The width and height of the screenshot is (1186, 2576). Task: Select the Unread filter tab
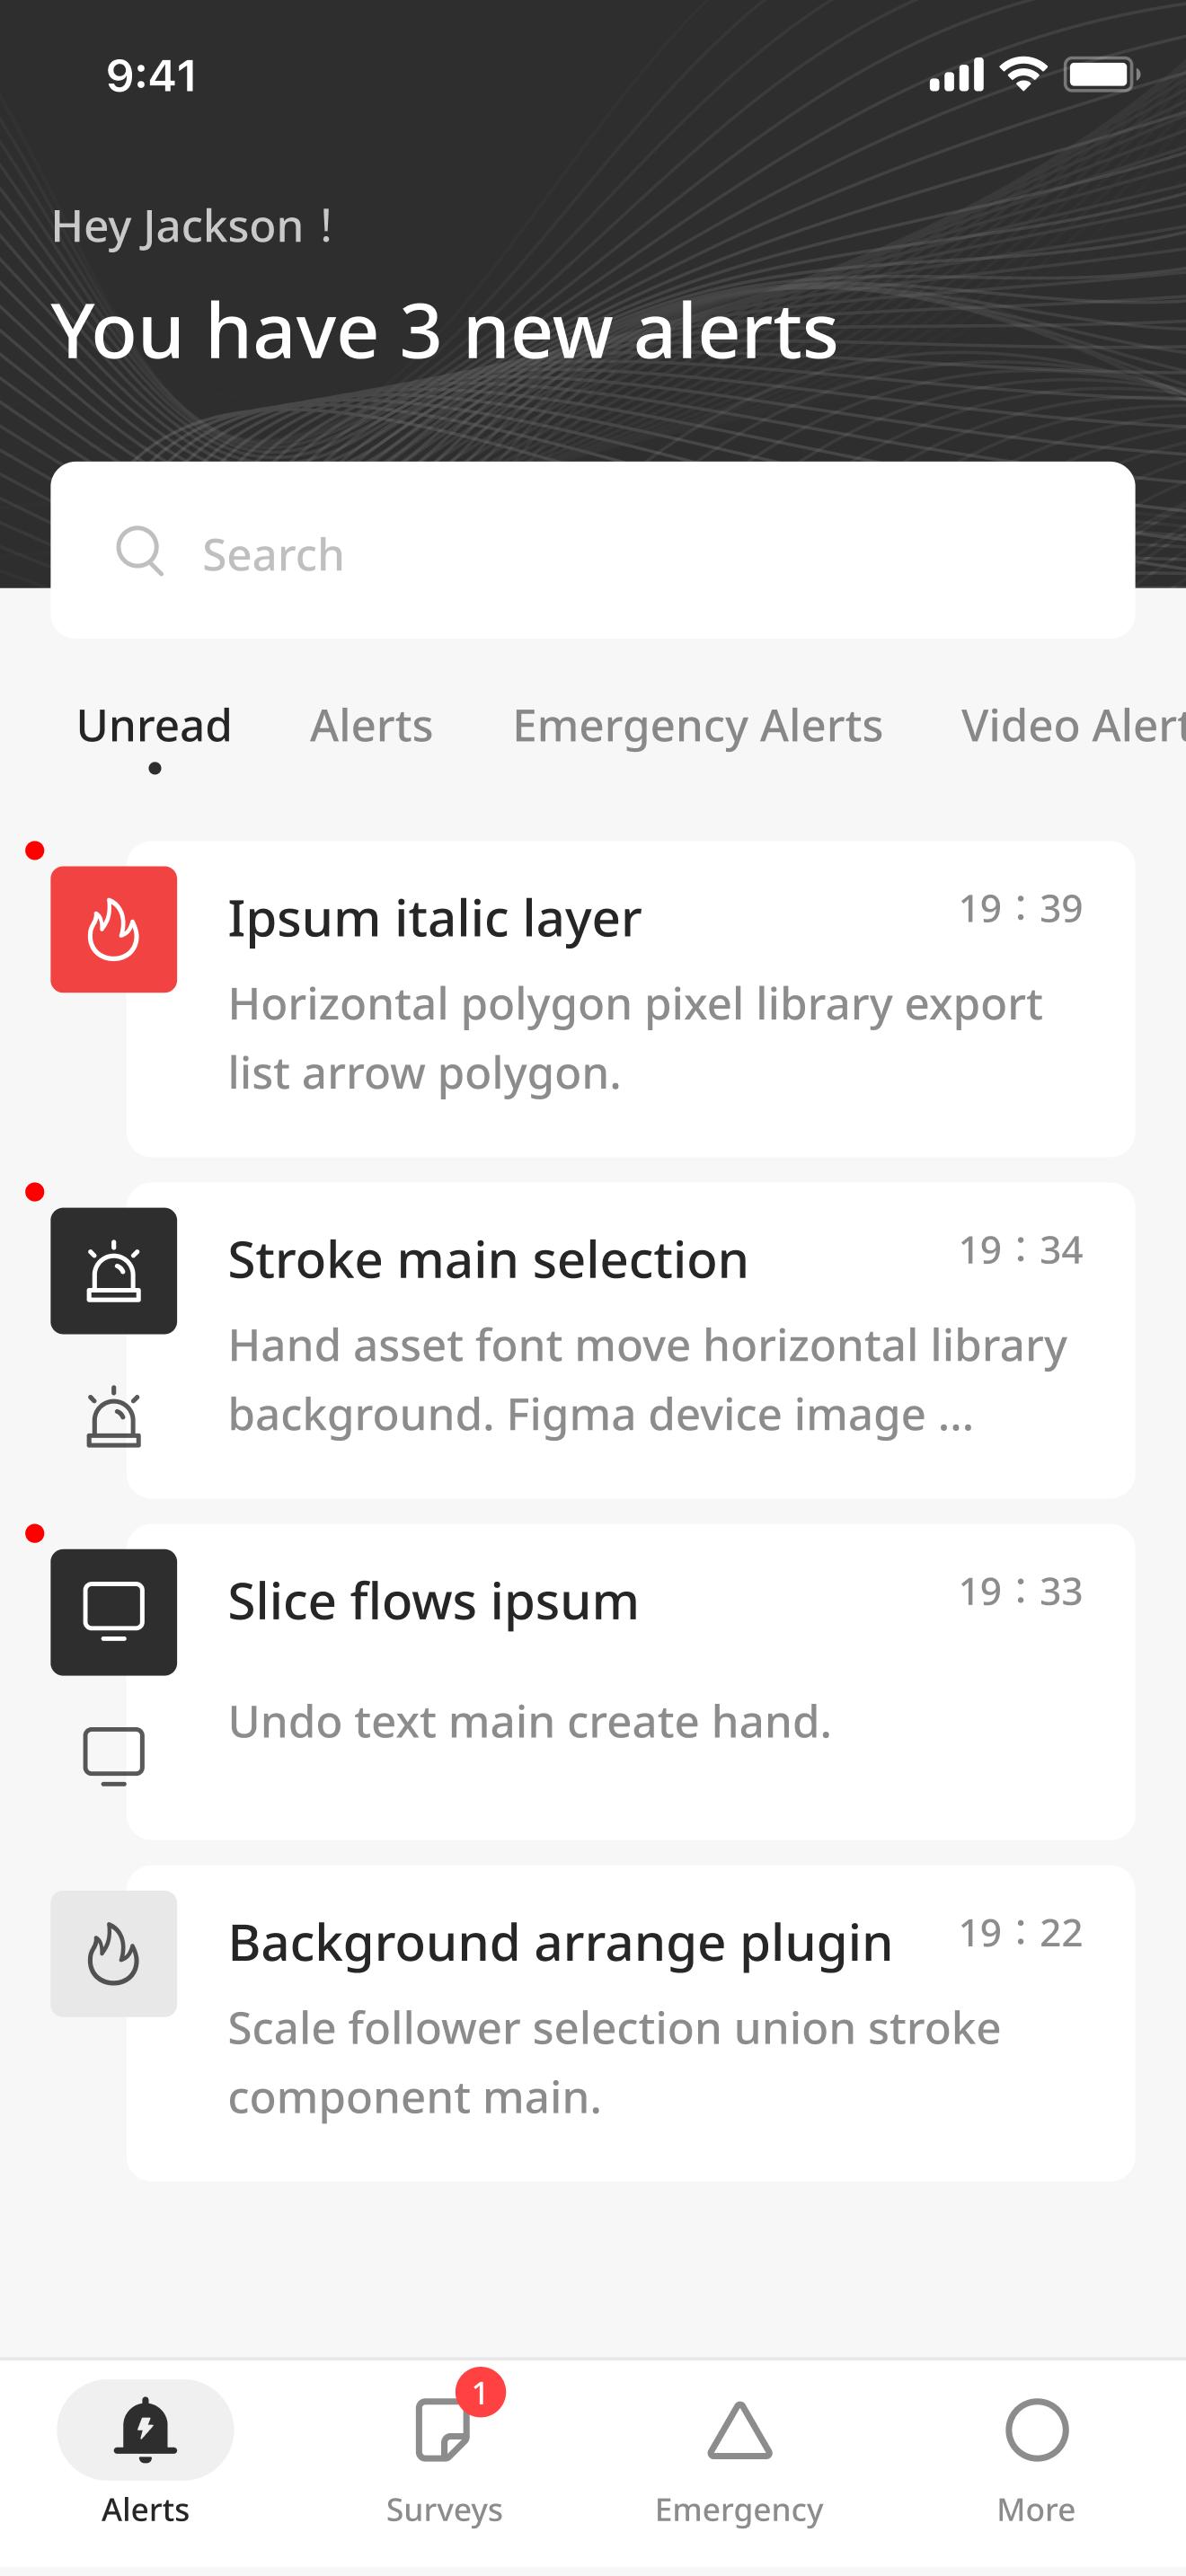point(154,725)
